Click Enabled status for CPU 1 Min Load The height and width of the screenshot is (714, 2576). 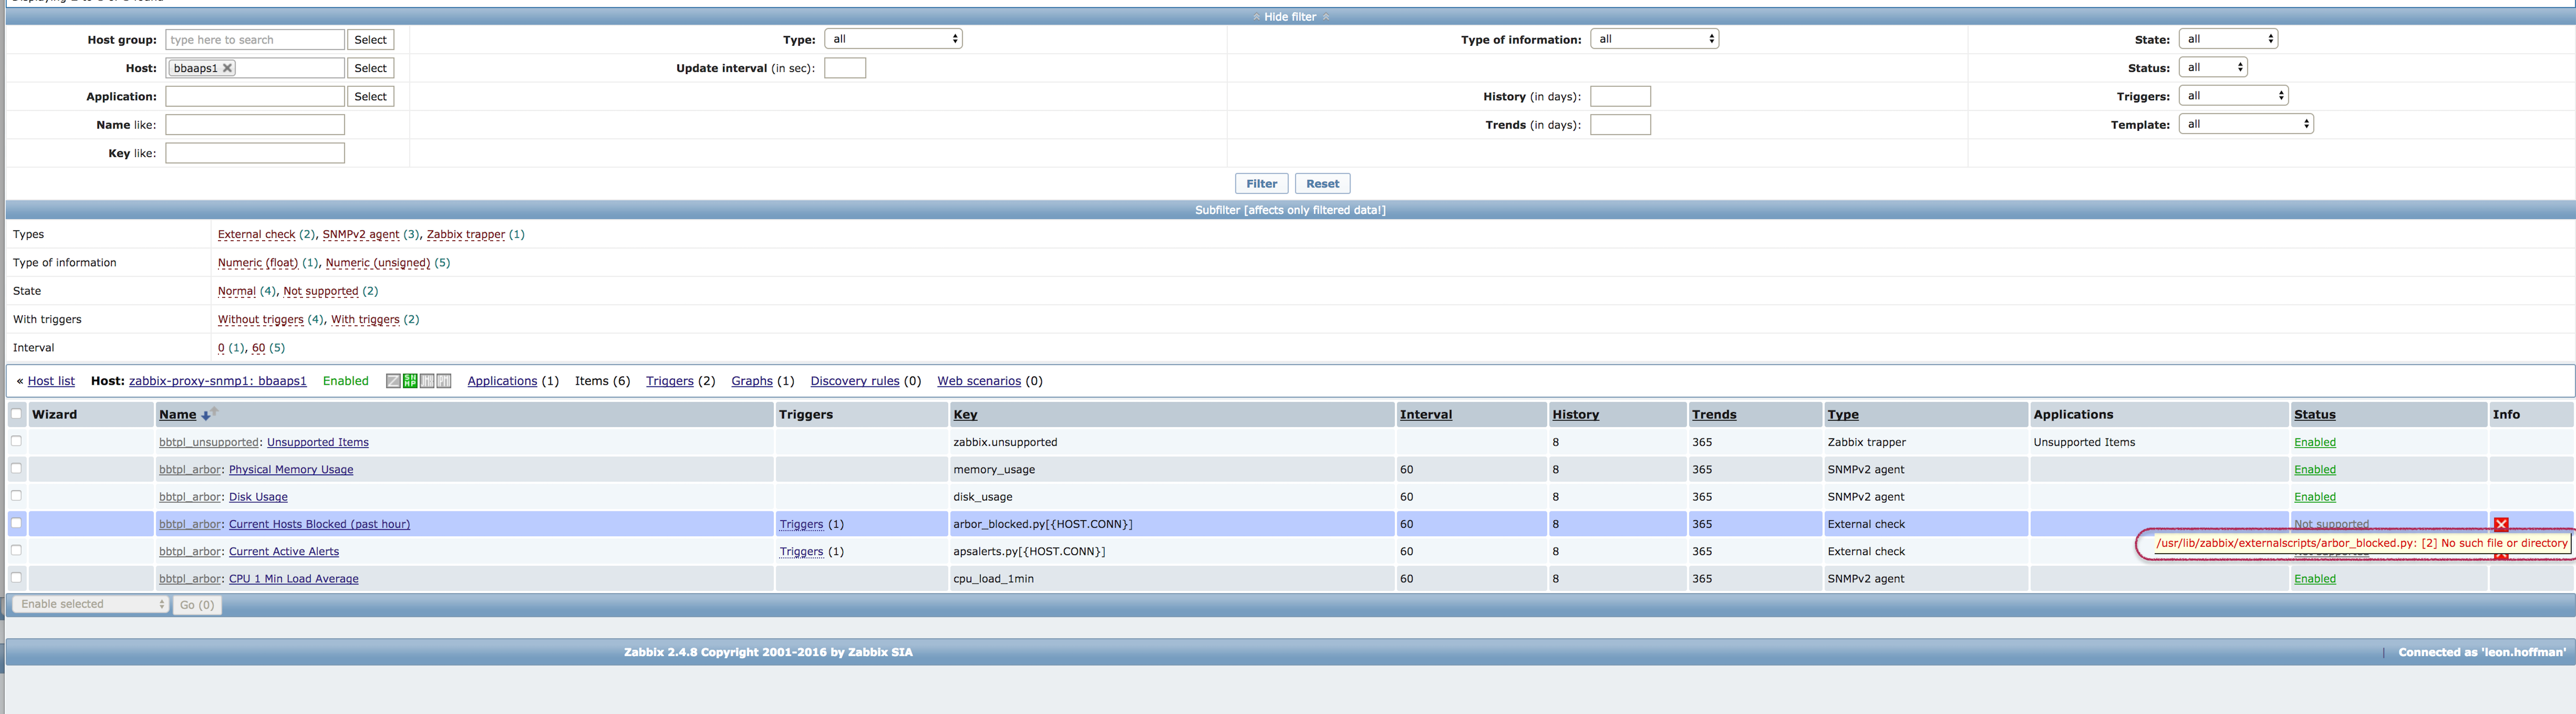coord(2314,579)
